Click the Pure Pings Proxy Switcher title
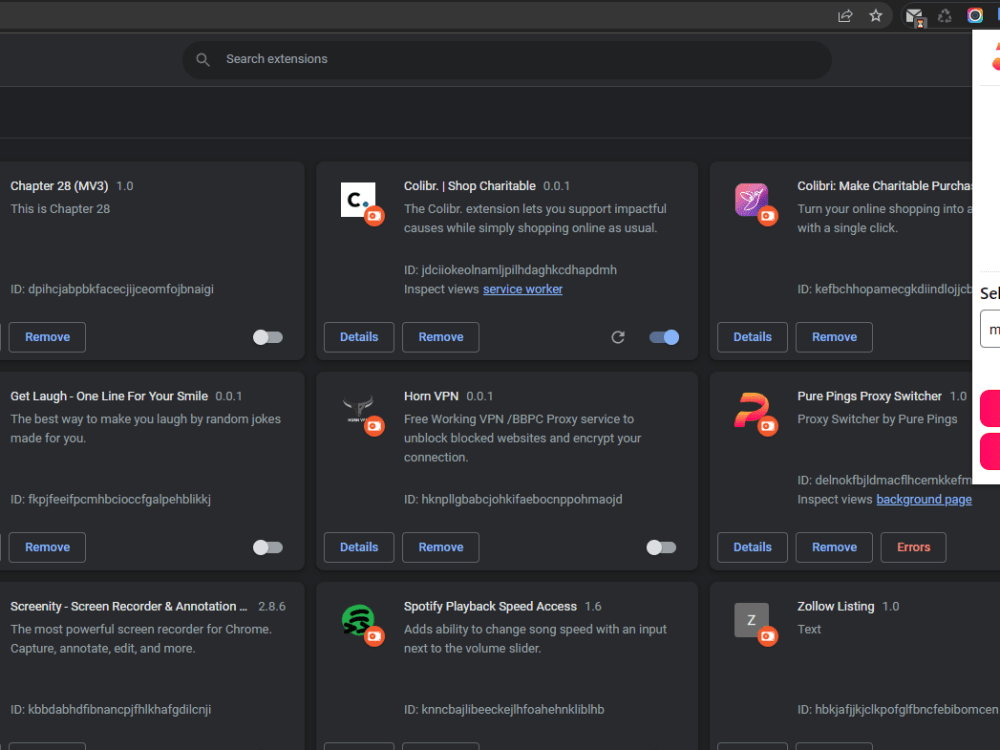The height and width of the screenshot is (750, 1000). 869,396
